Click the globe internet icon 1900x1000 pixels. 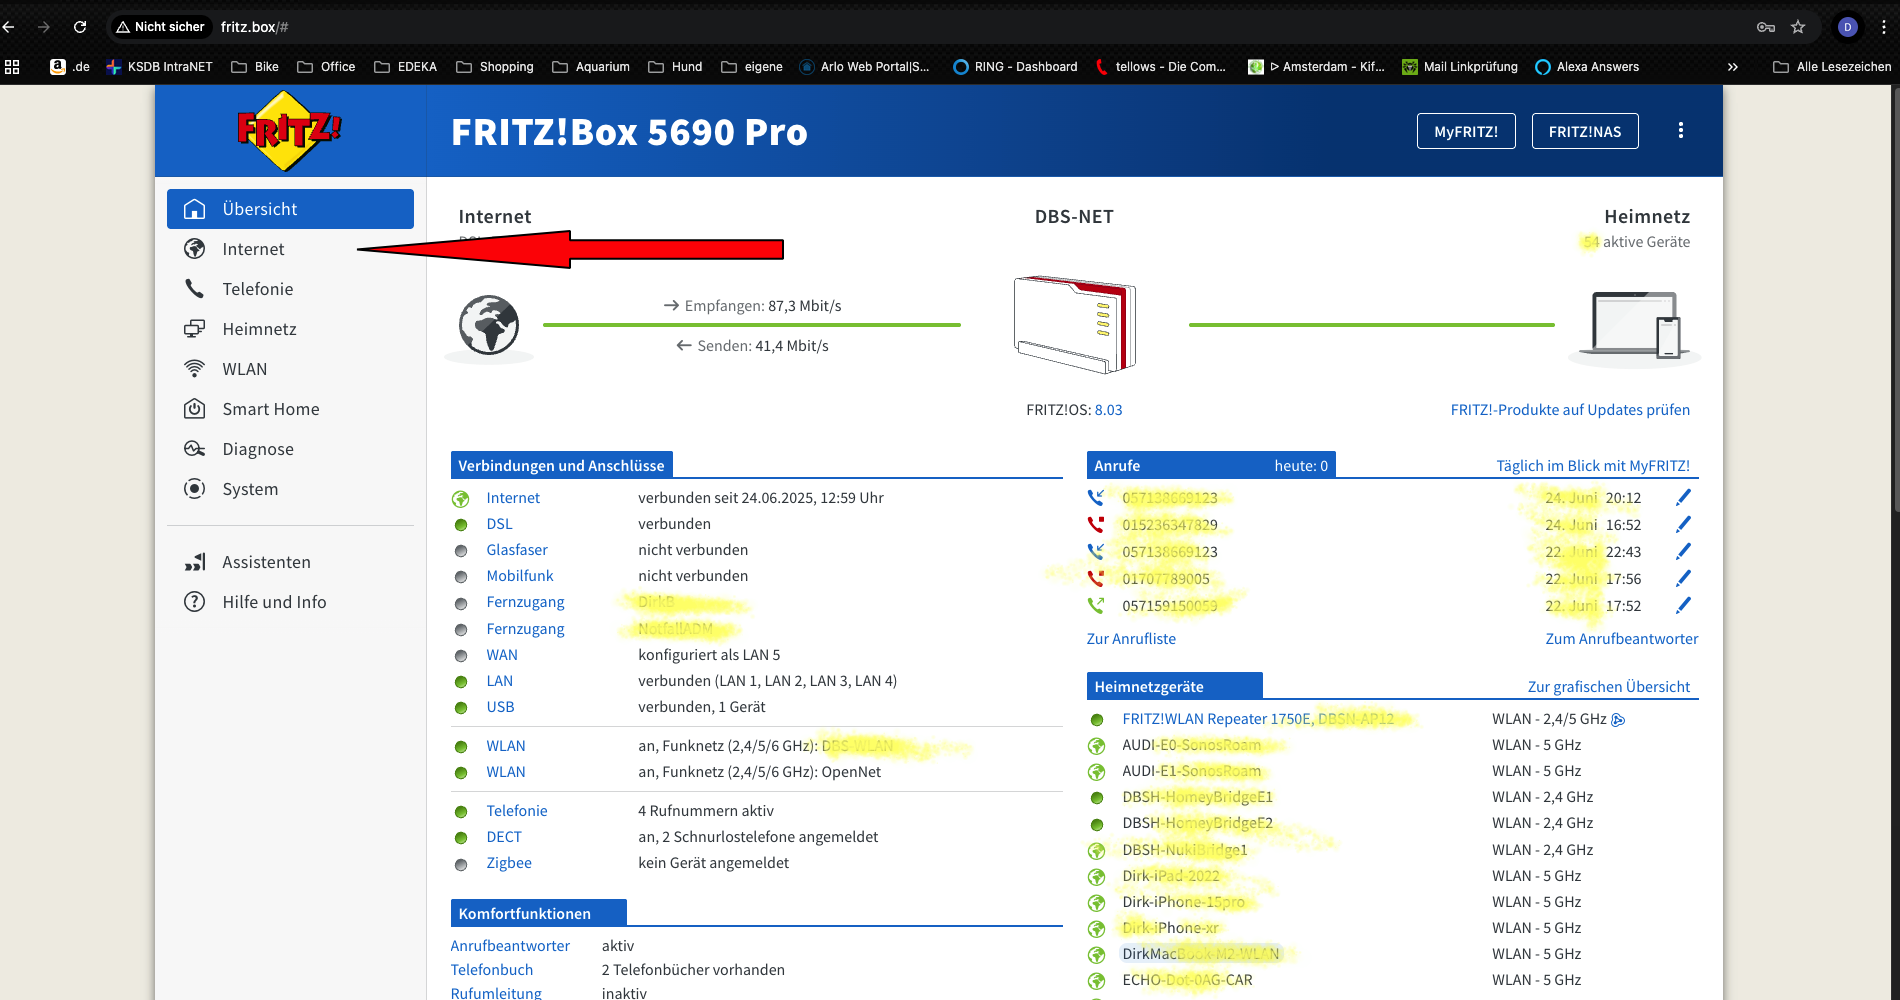489,326
